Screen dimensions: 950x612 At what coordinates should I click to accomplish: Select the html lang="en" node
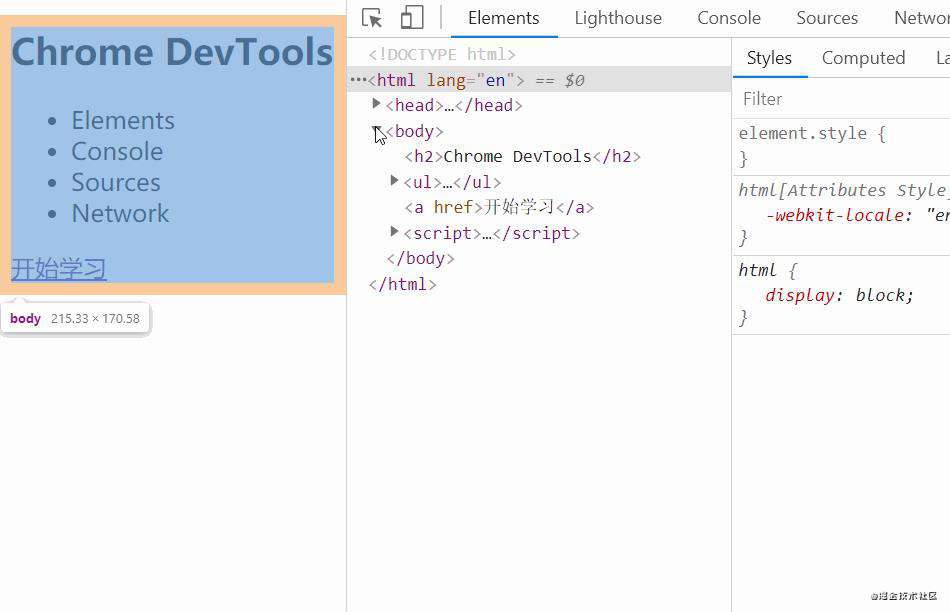(446, 80)
